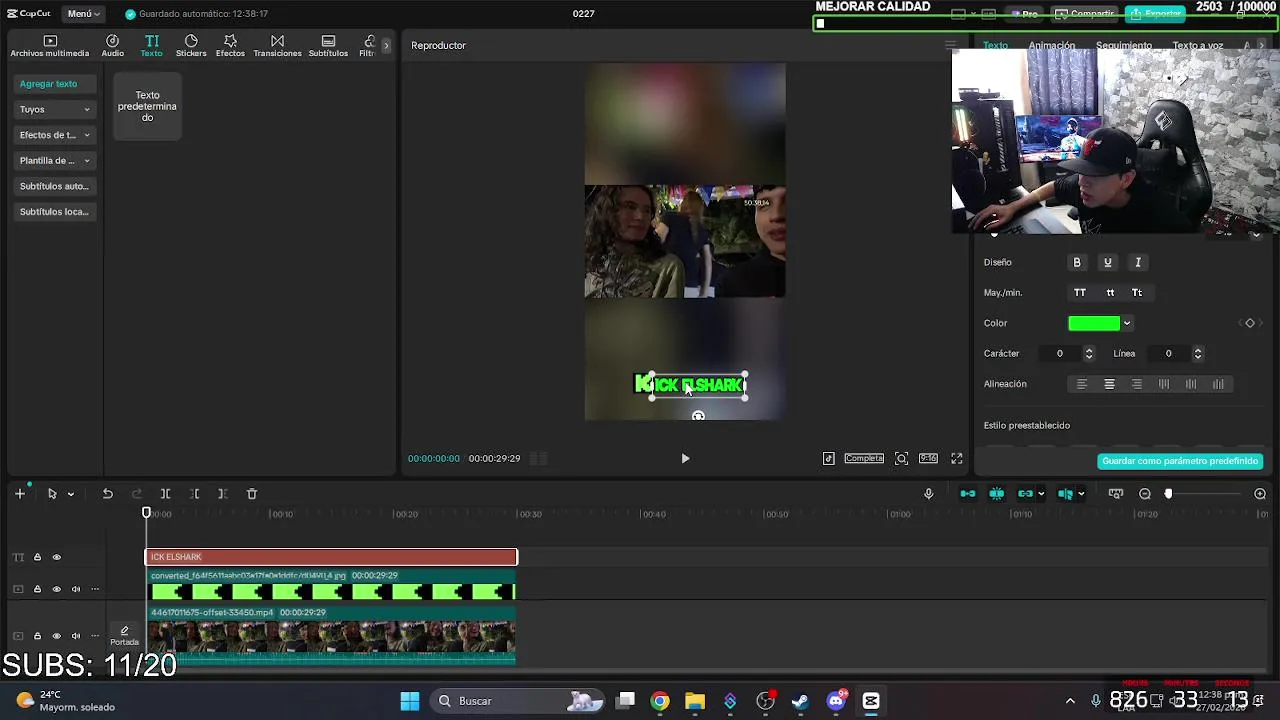This screenshot has width=1280, height=720.
Task: Toggle main track magnet
Action: 968,494
